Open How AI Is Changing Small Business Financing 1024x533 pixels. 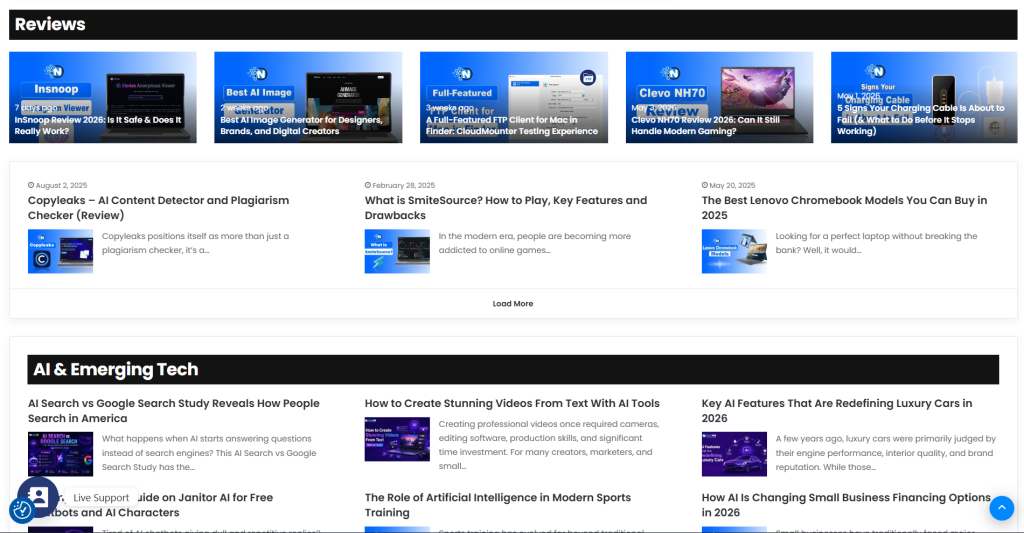click(x=846, y=505)
